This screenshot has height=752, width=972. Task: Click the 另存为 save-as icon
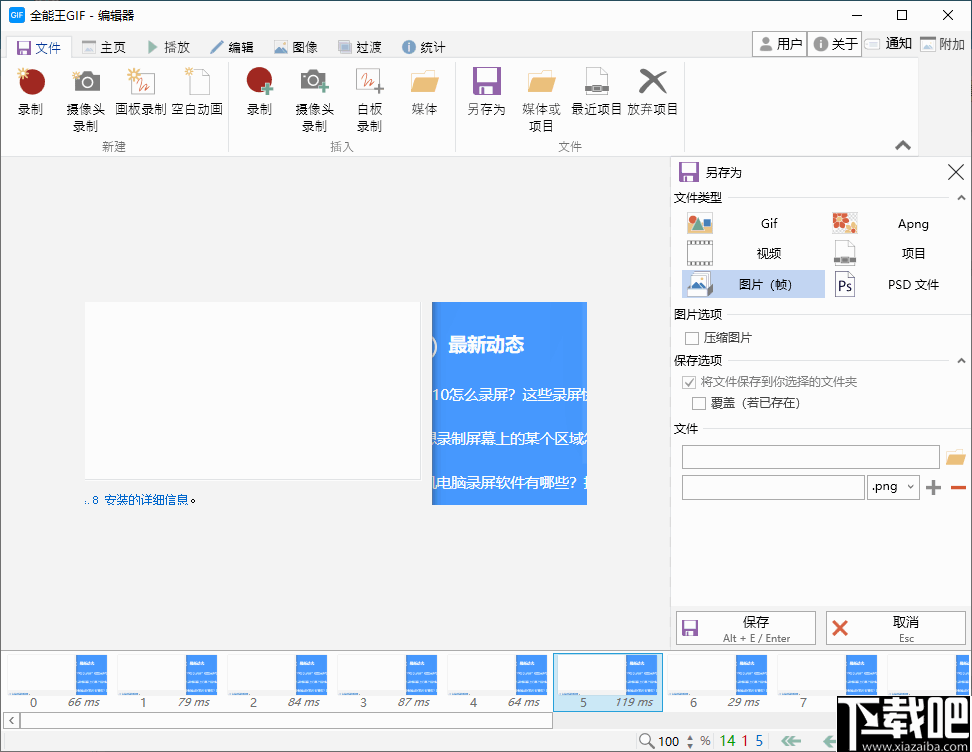click(x=487, y=95)
